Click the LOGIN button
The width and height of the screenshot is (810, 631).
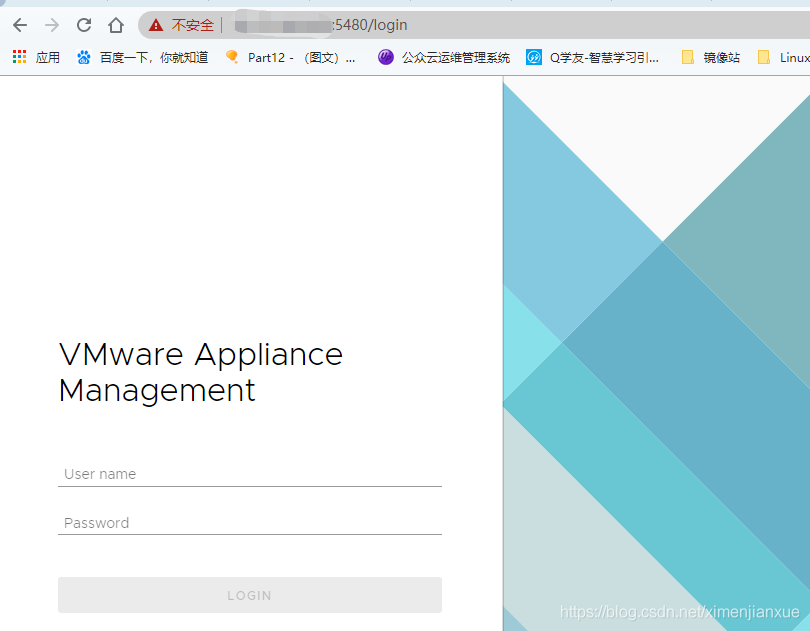pos(250,595)
